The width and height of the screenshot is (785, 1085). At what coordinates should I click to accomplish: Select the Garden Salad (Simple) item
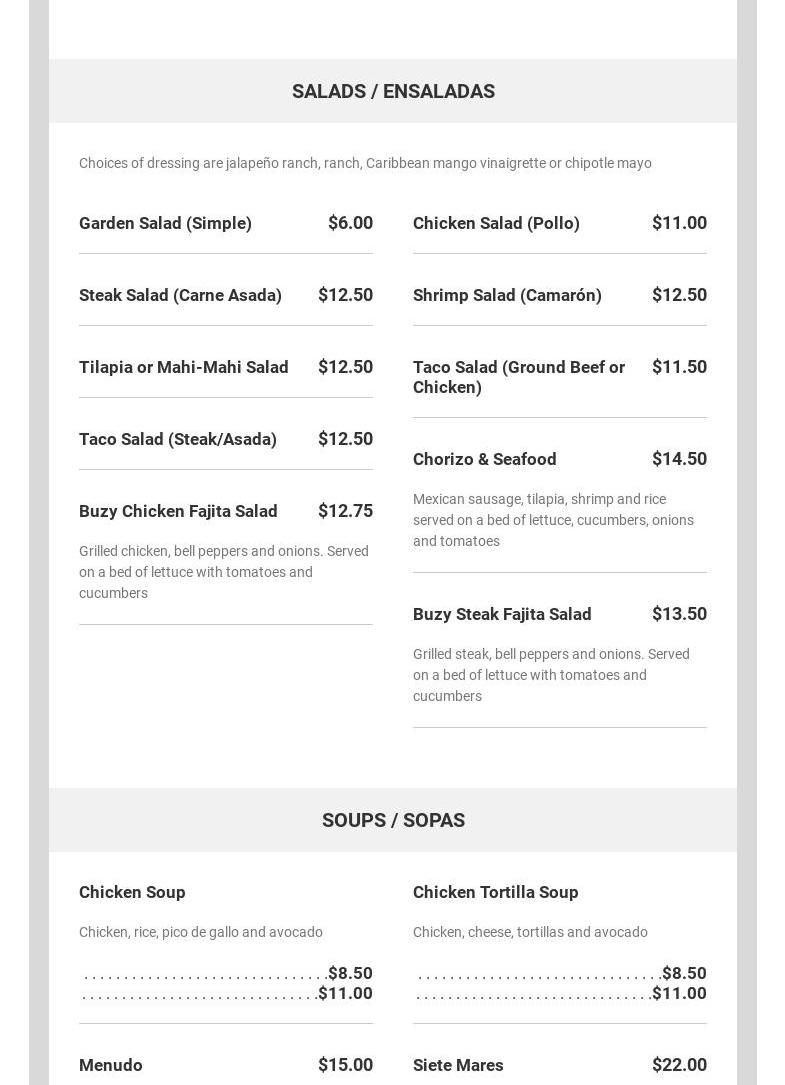165,223
